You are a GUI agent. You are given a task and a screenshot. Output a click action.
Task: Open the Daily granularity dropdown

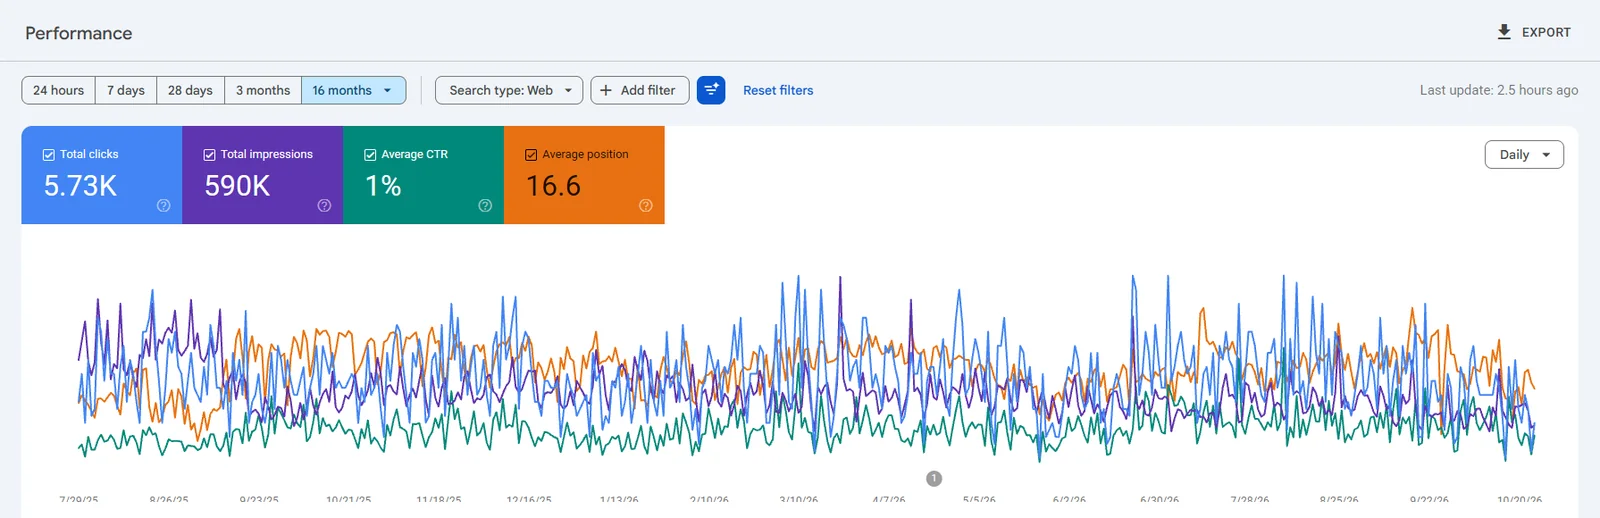pos(1524,155)
